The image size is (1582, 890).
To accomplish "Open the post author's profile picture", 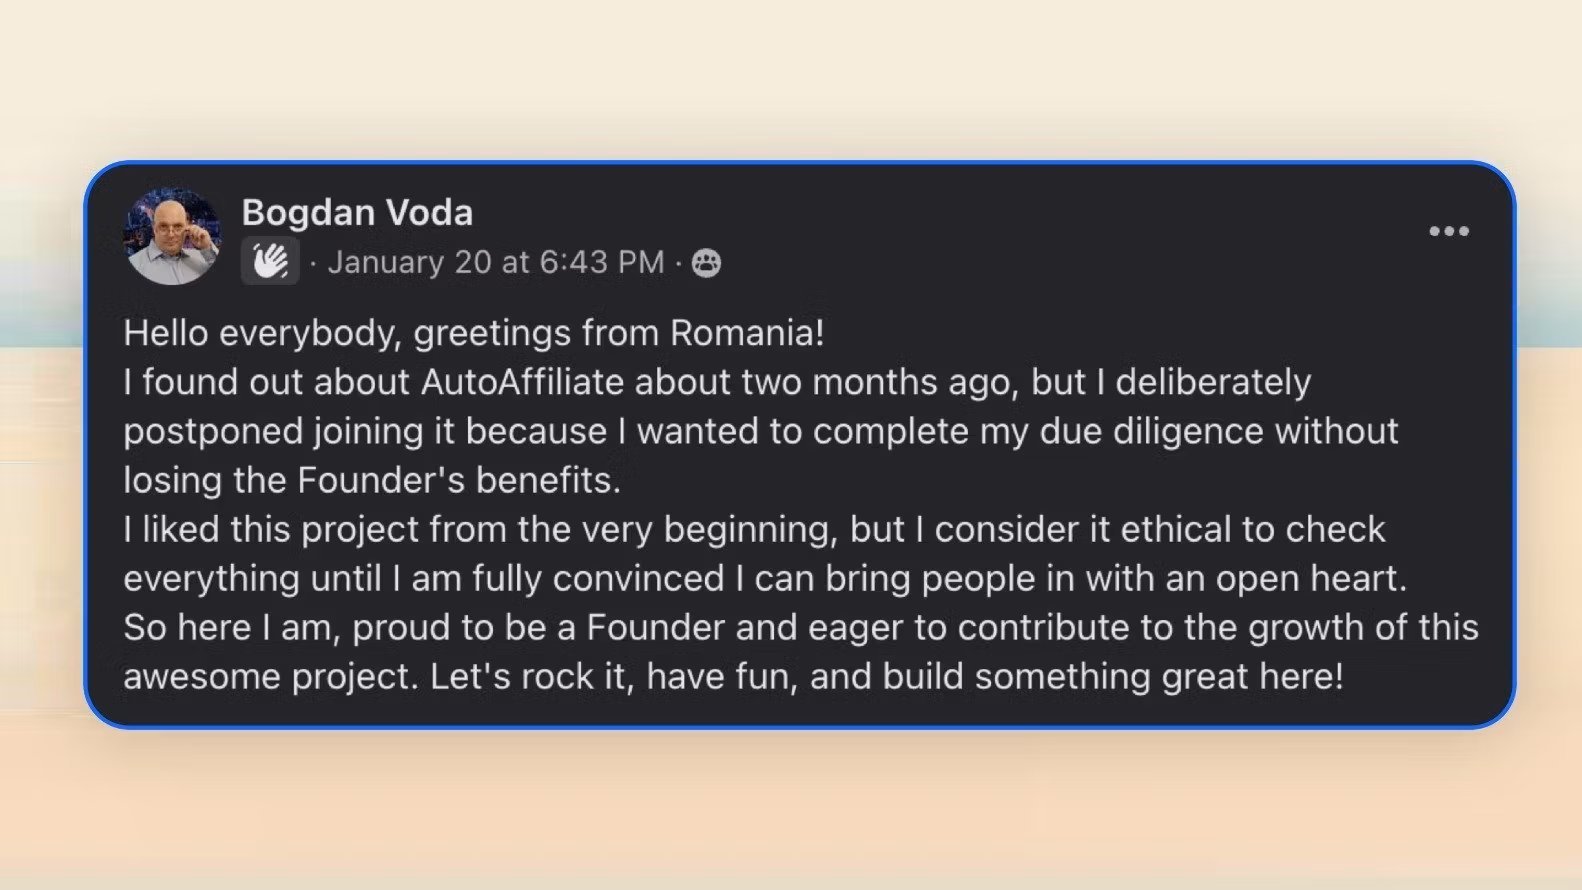I will tap(172, 236).
